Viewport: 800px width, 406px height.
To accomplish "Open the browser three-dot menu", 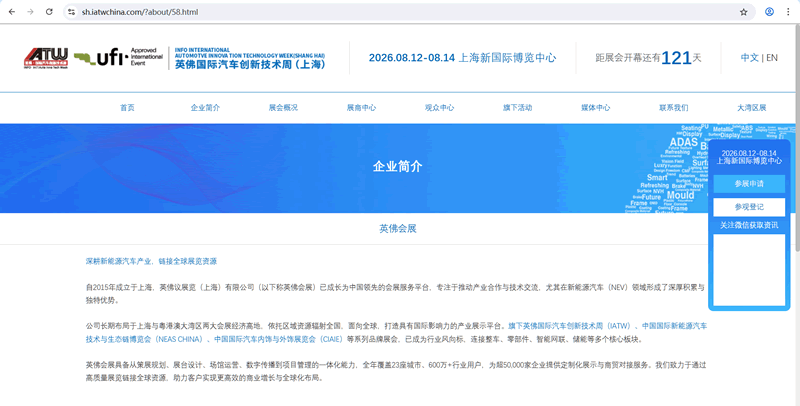I will 788,11.
